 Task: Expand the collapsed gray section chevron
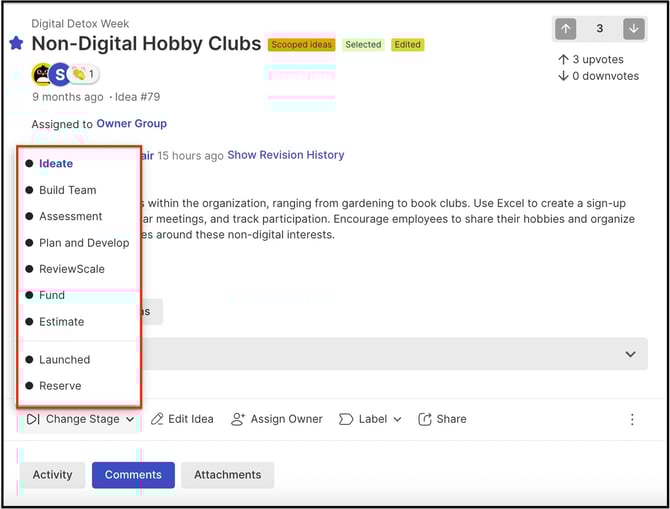click(x=630, y=354)
